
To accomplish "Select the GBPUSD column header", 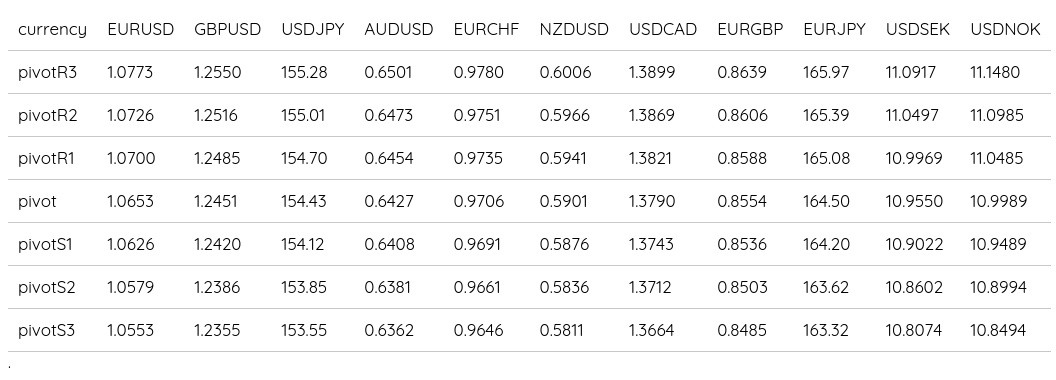I will click(228, 30).
